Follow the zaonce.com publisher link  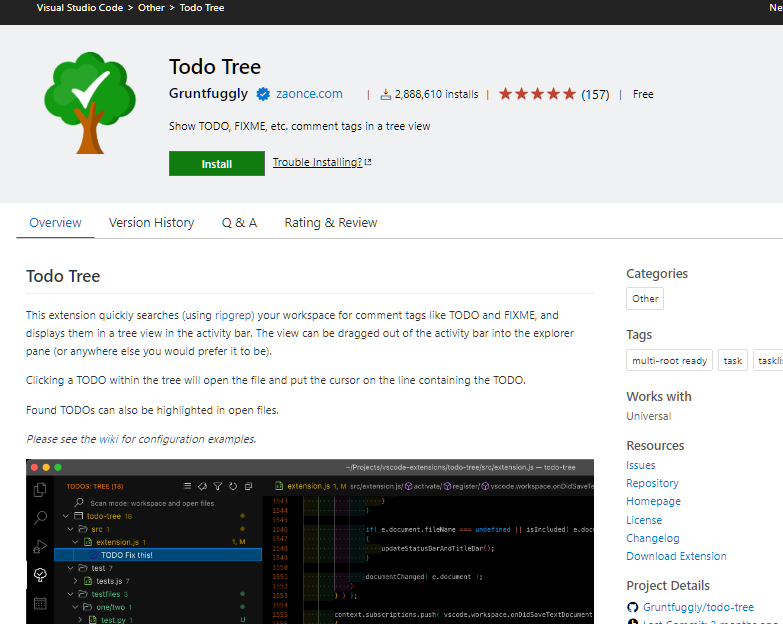[309, 94]
